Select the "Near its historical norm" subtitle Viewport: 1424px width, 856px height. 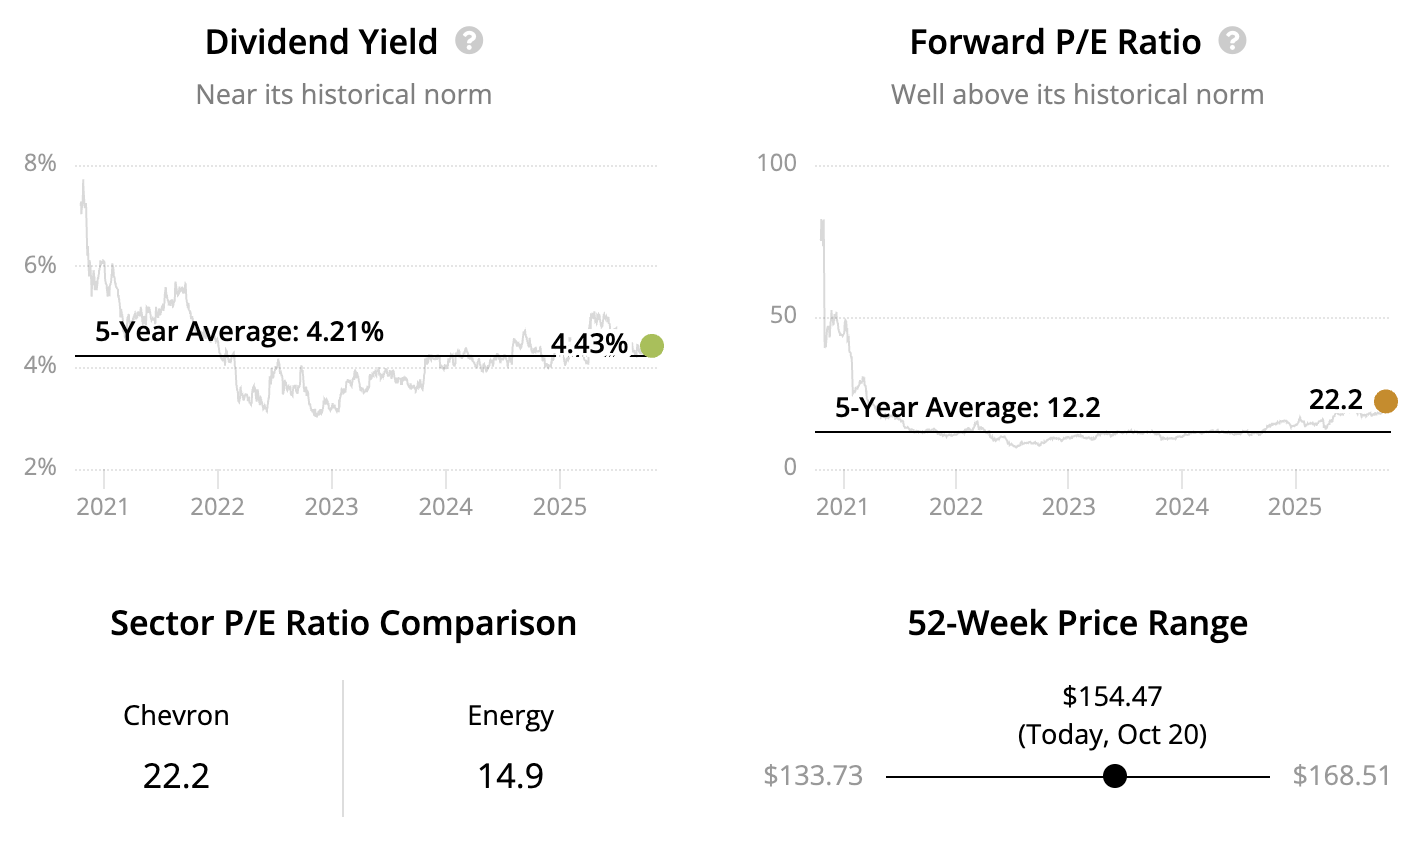[x=344, y=95]
